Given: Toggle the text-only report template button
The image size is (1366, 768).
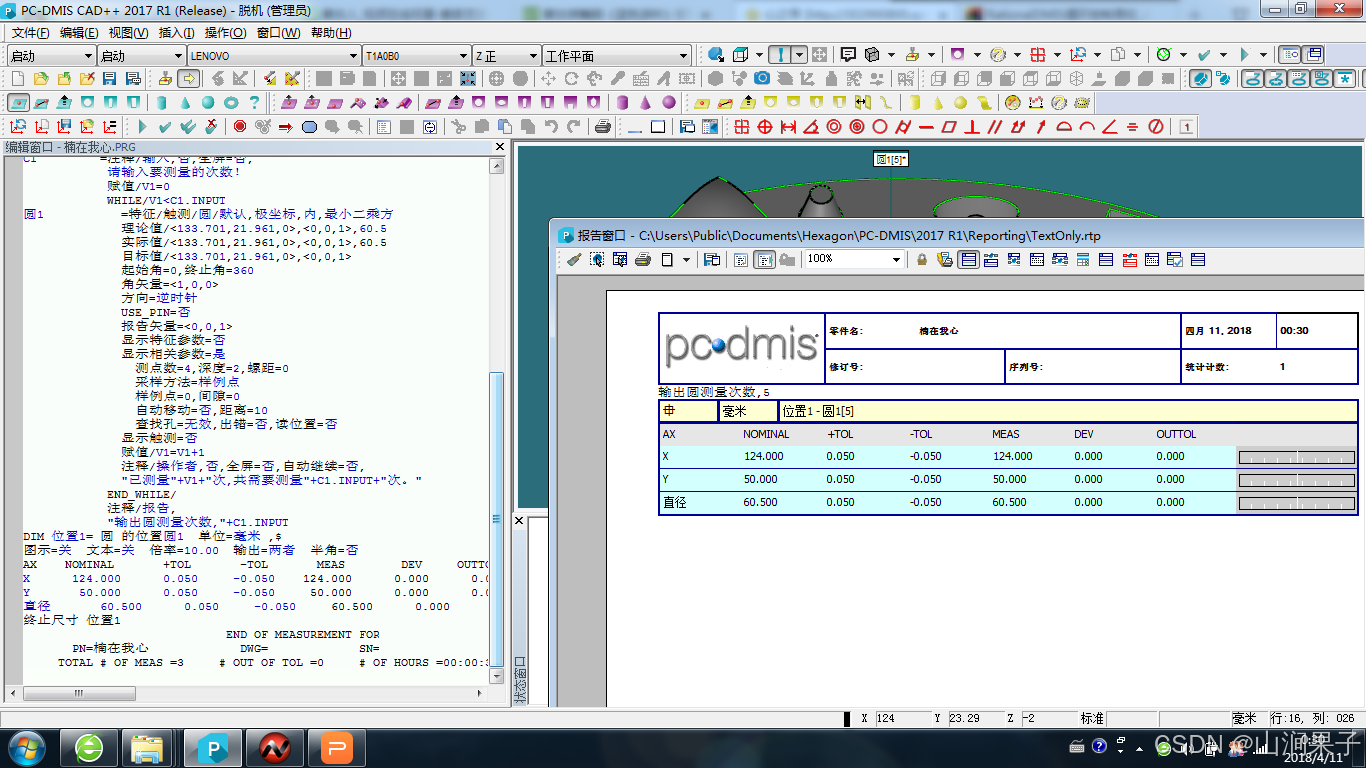Looking at the screenshot, I should (968, 259).
